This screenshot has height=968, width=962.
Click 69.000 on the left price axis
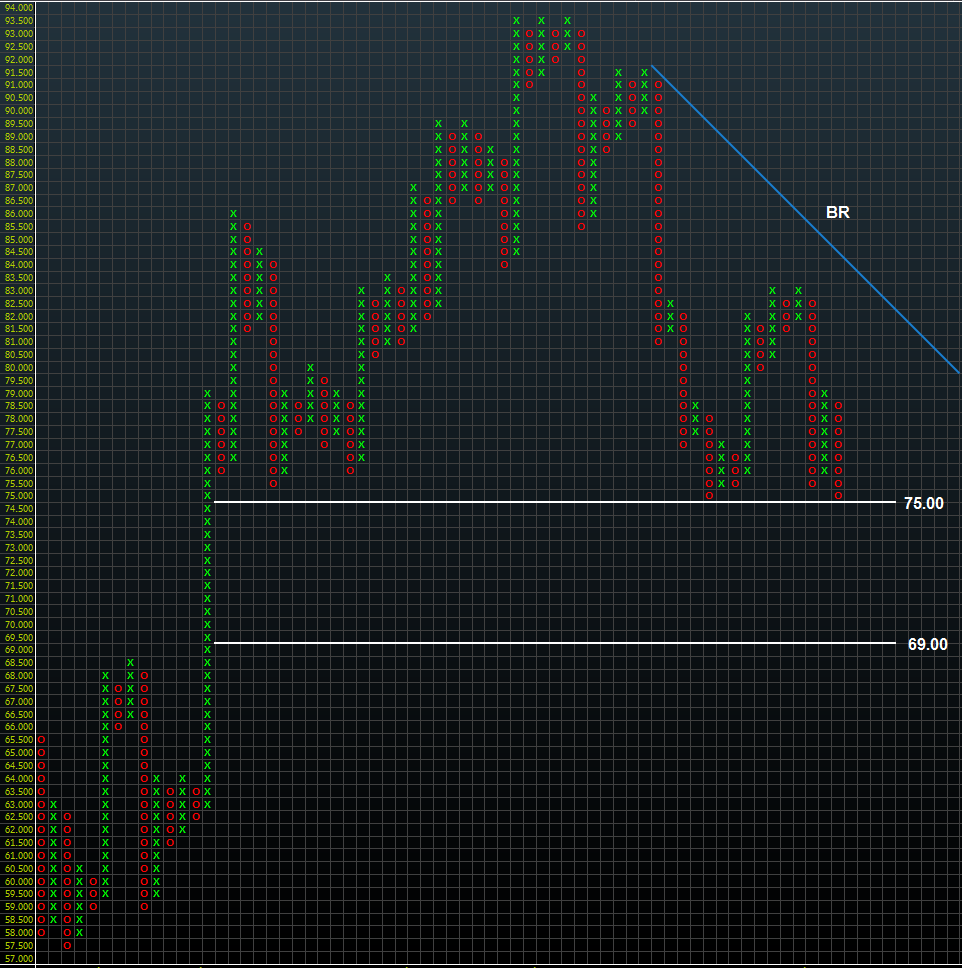click(18, 650)
